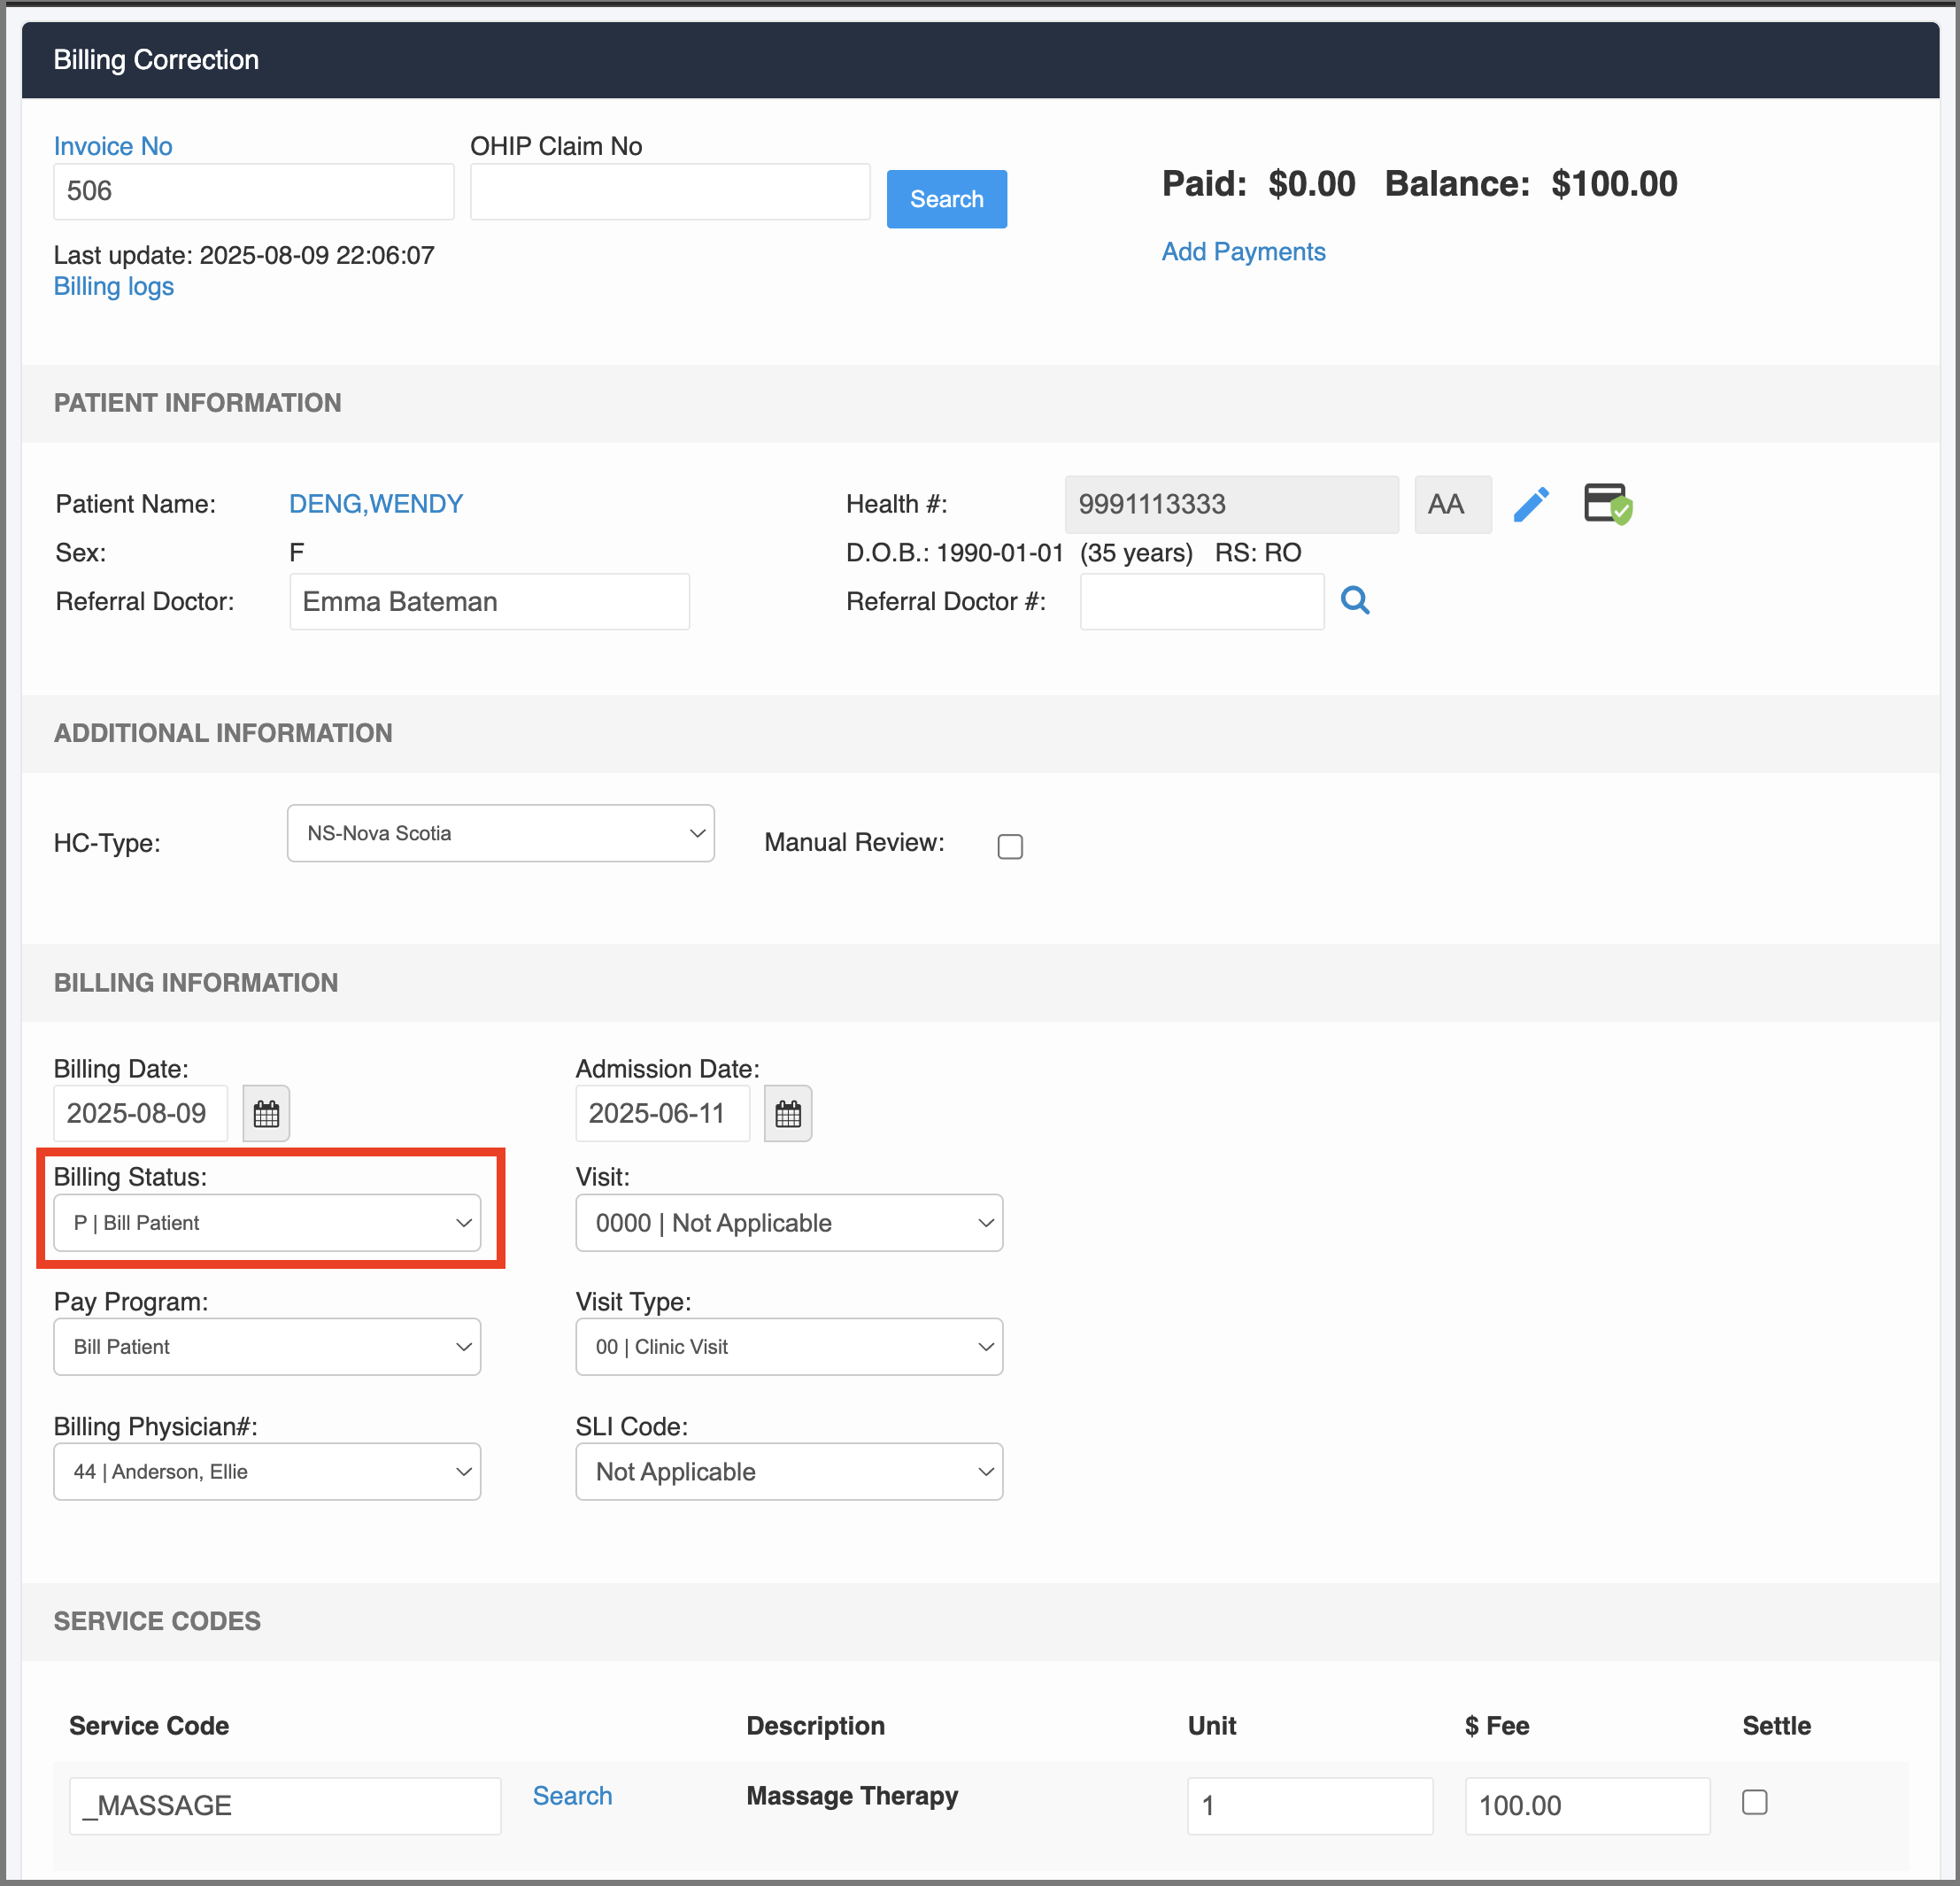The height and width of the screenshot is (1886, 1960).
Task: Expand the SLI Code dropdown
Action: coord(789,1471)
